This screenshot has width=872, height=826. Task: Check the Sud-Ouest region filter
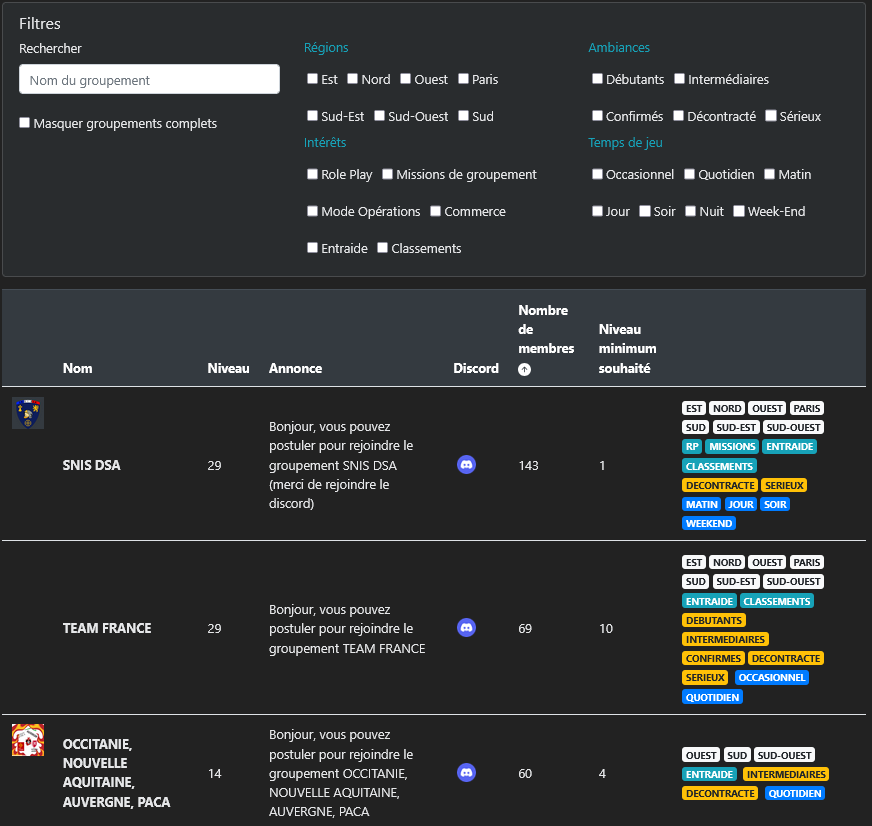380,116
